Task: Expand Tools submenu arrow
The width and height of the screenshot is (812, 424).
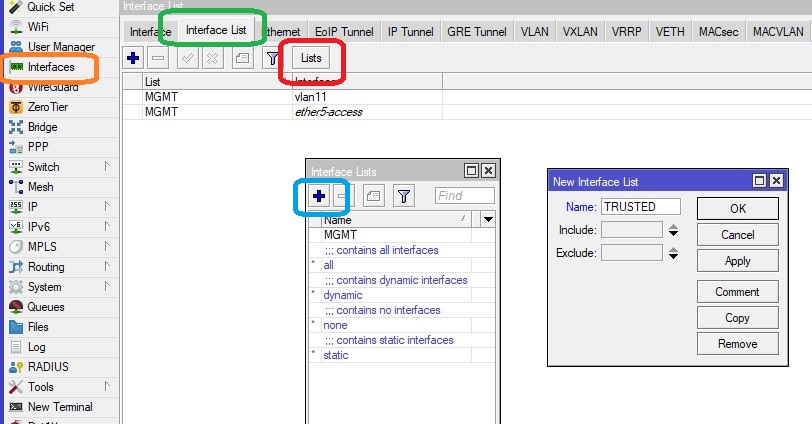Action: coord(107,386)
